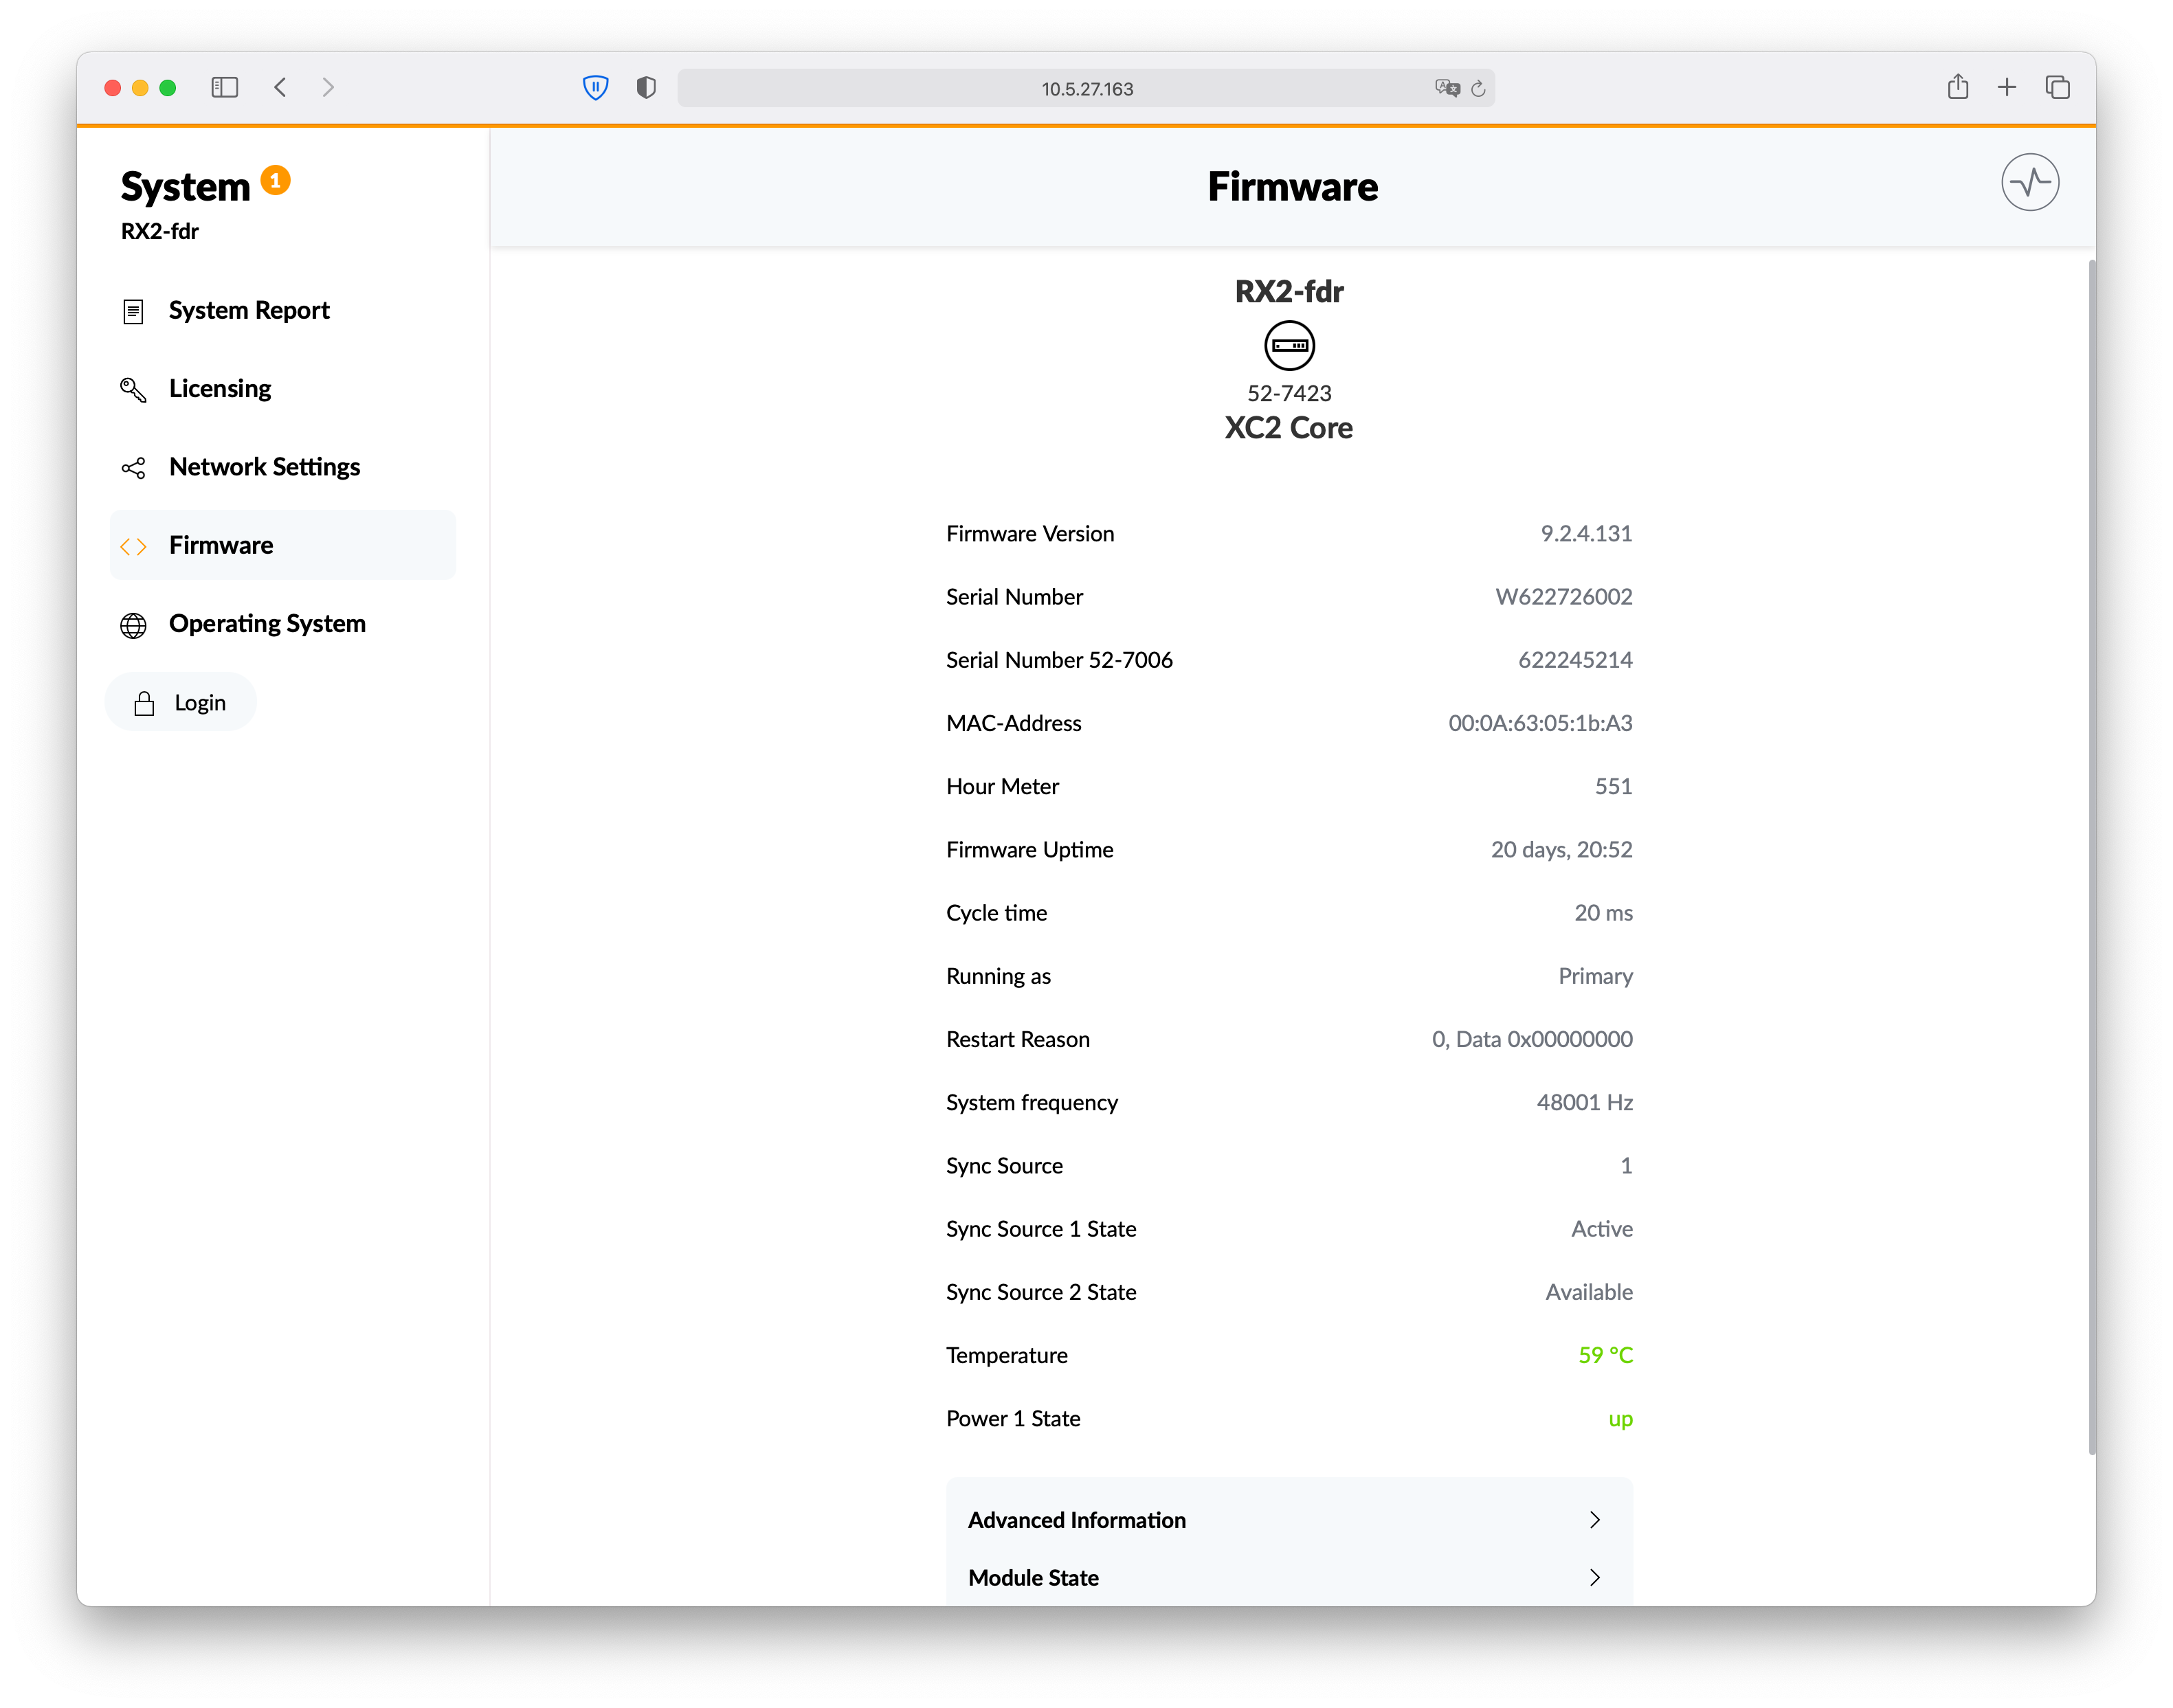The width and height of the screenshot is (2173, 1708).
Task: Click the Restart Reason value 0, Data 0x00000000
Action: pyautogui.click(x=1532, y=1039)
